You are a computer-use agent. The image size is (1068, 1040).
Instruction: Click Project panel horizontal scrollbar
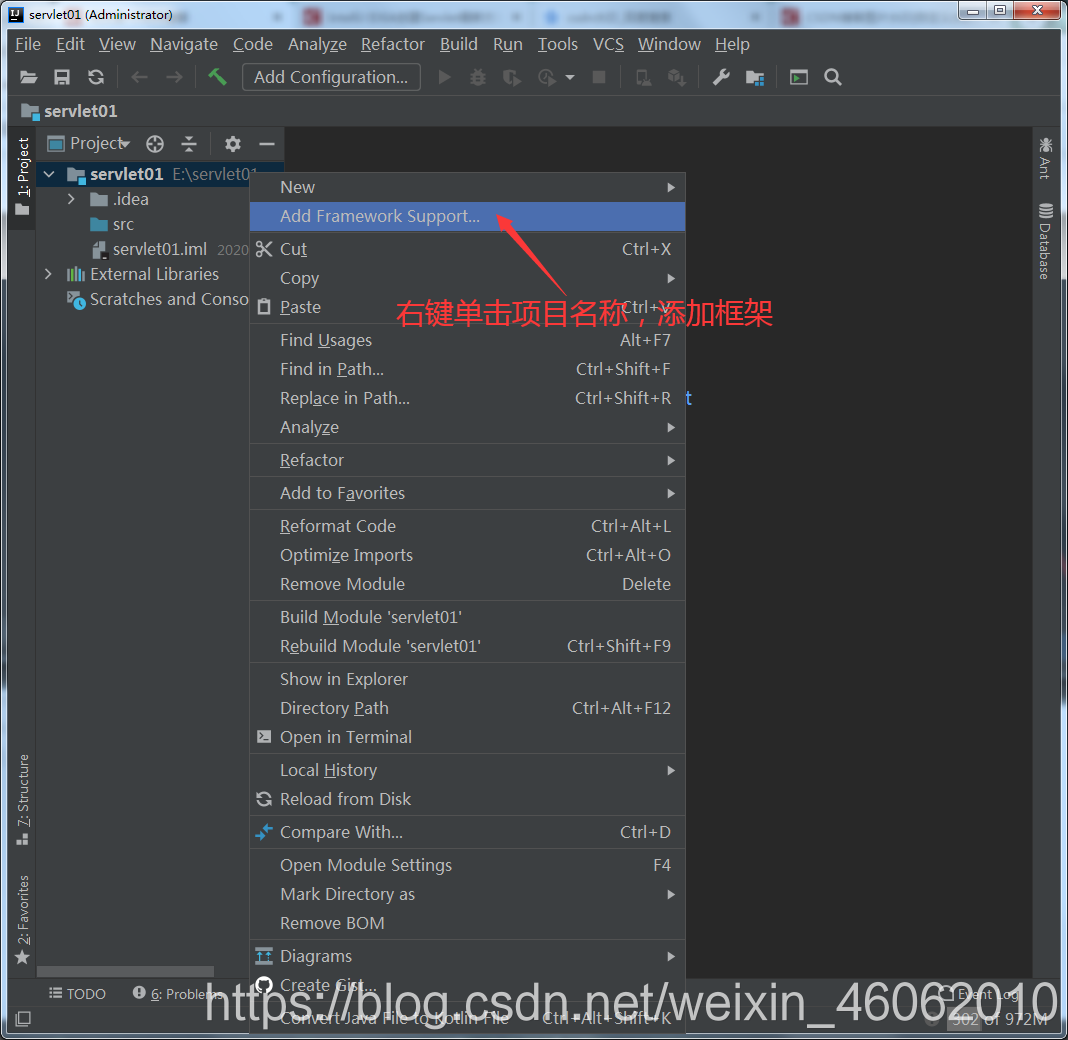pos(125,971)
